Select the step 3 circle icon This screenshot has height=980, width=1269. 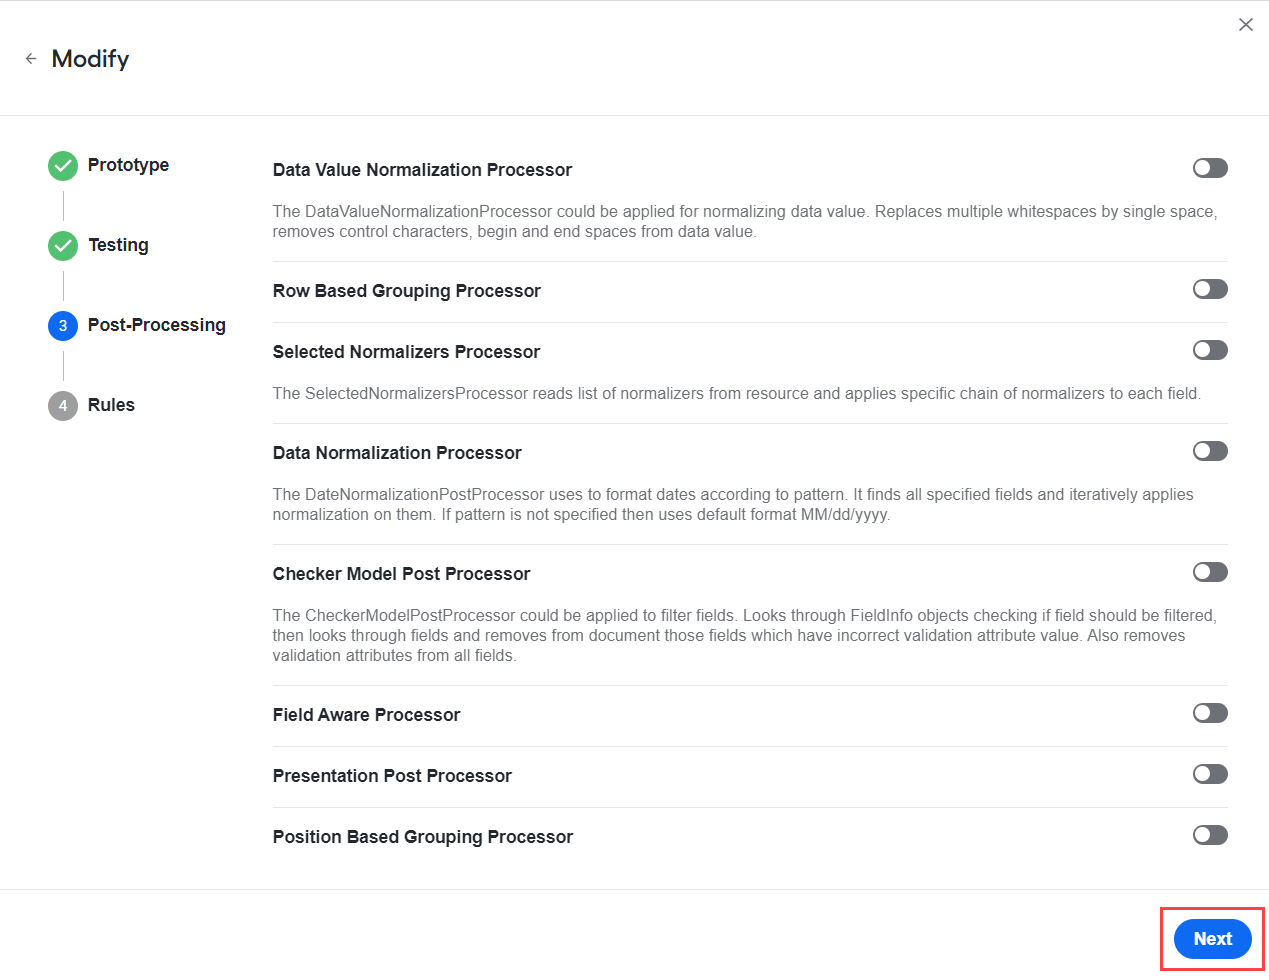(x=63, y=326)
